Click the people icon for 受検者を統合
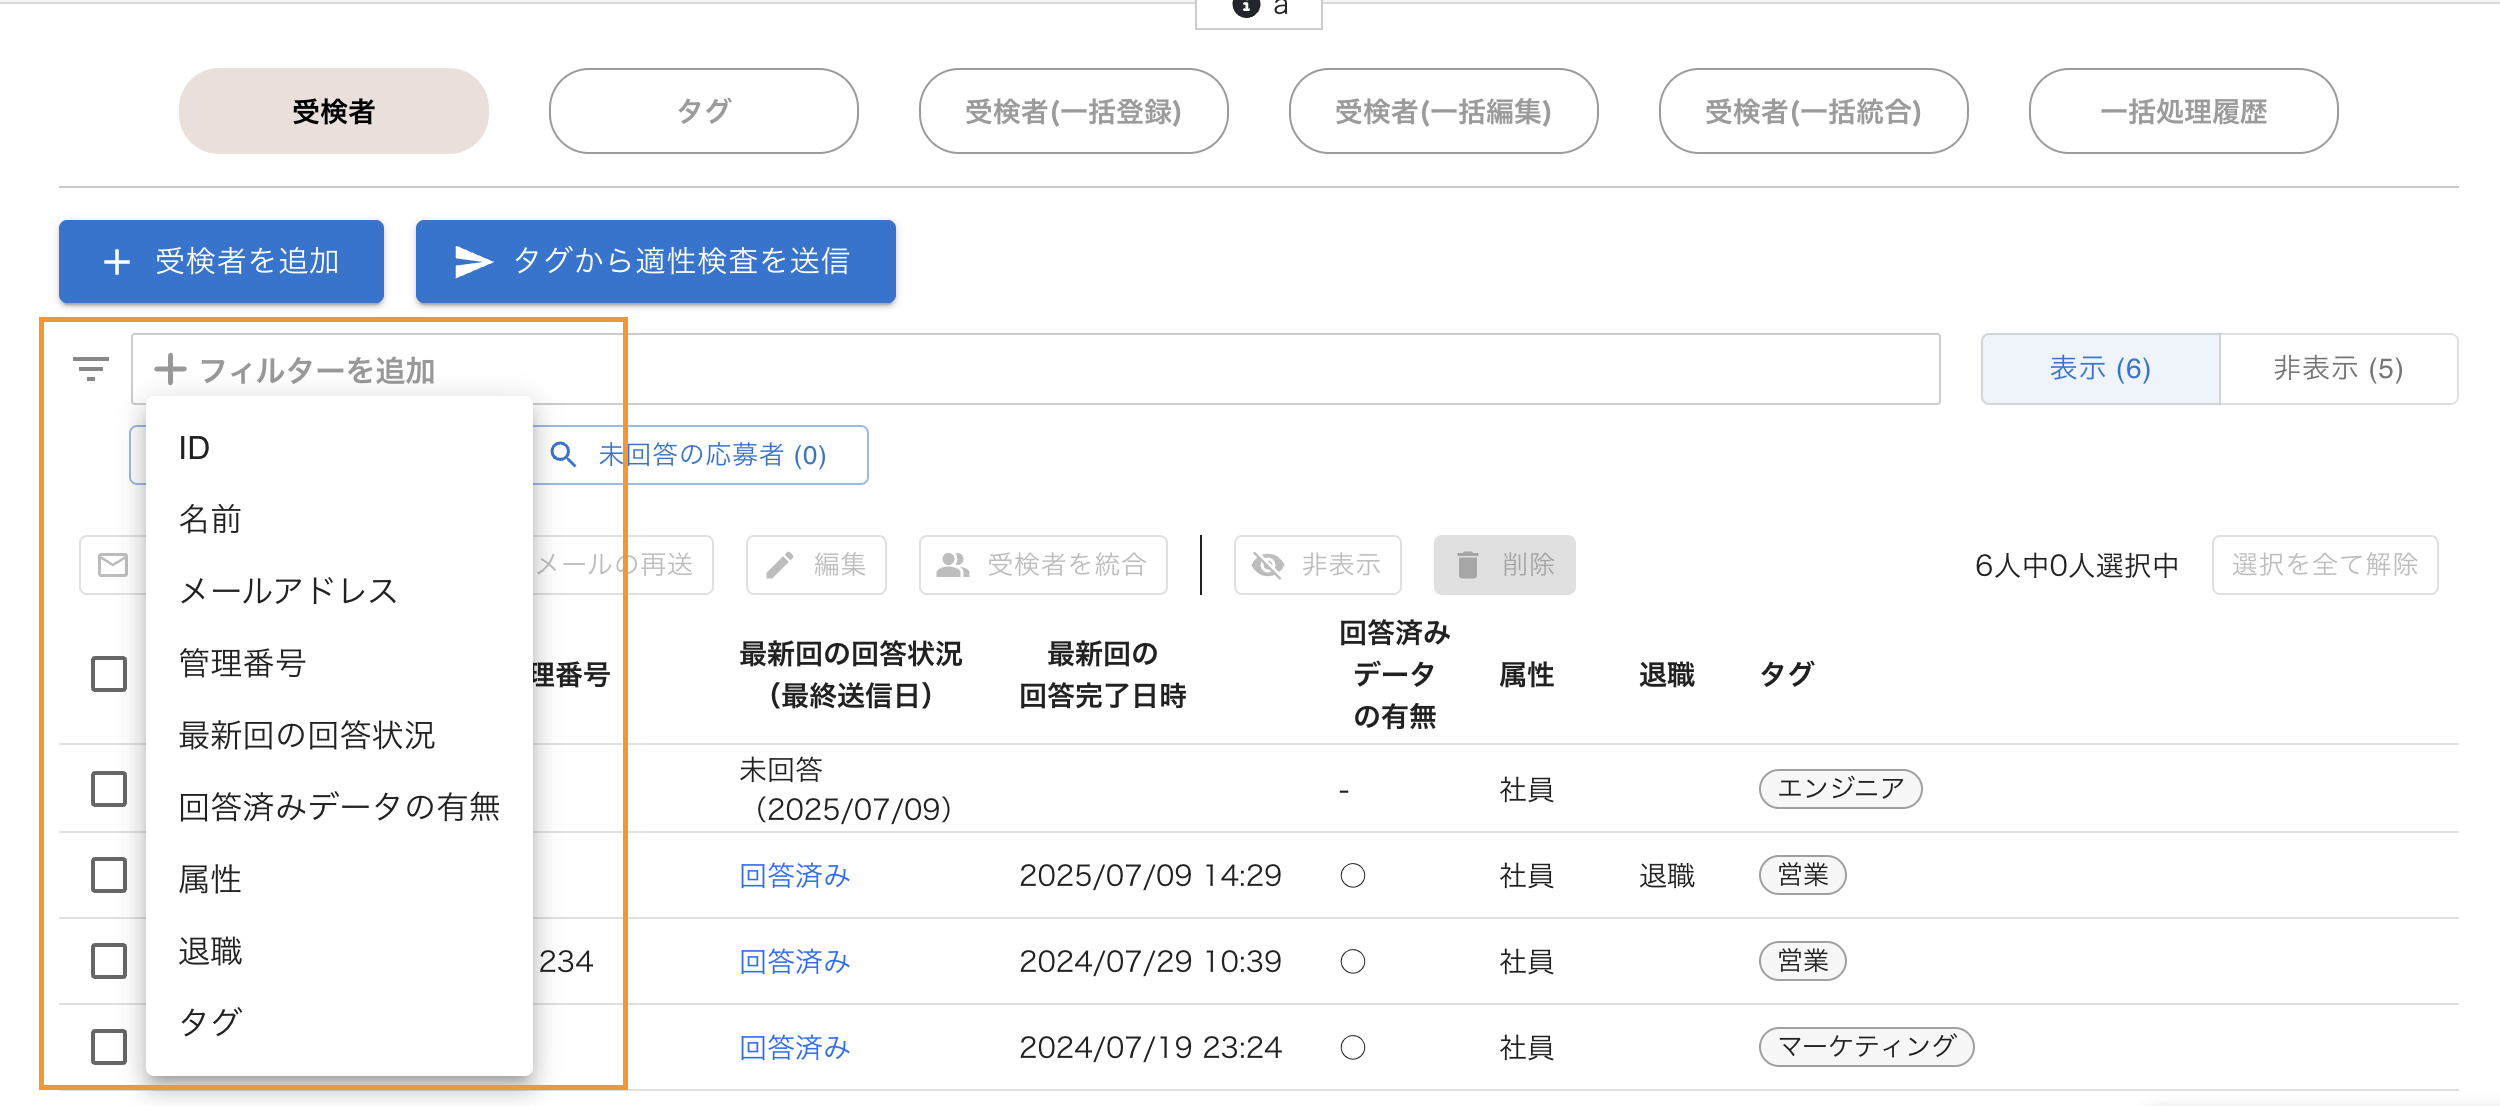 (x=952, y=565)
